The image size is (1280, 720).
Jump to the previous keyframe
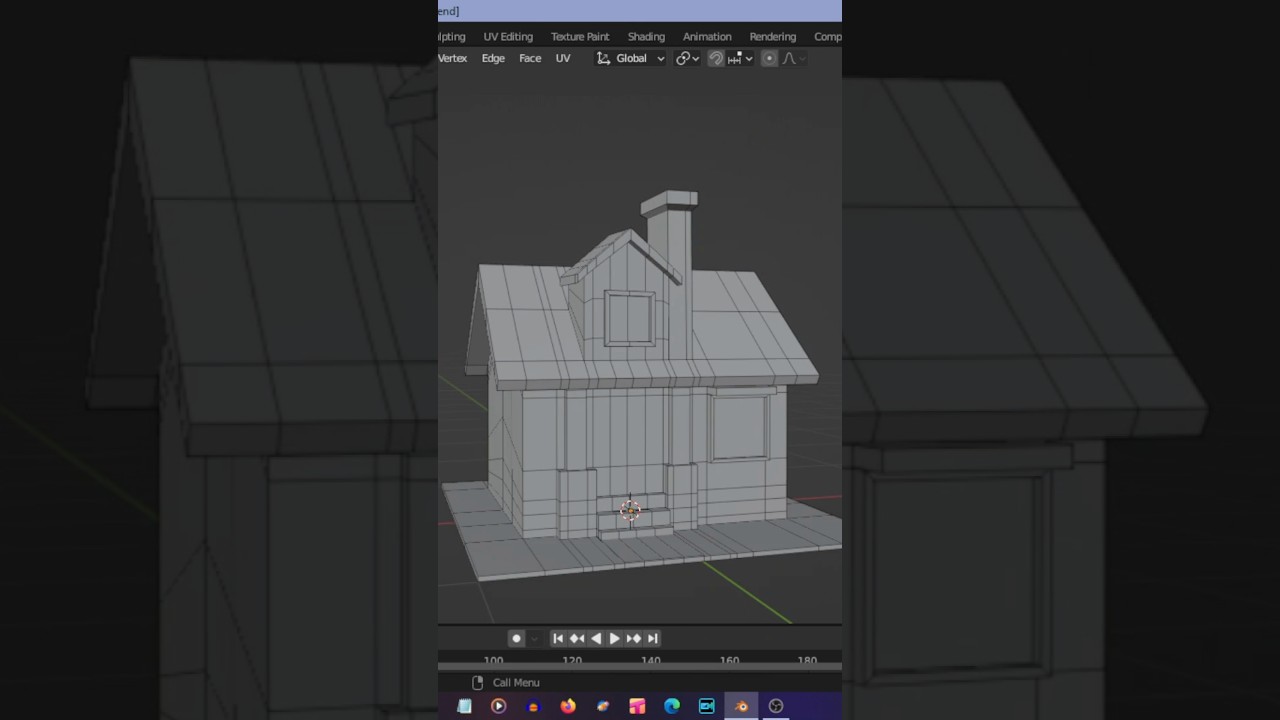point(577,638)
